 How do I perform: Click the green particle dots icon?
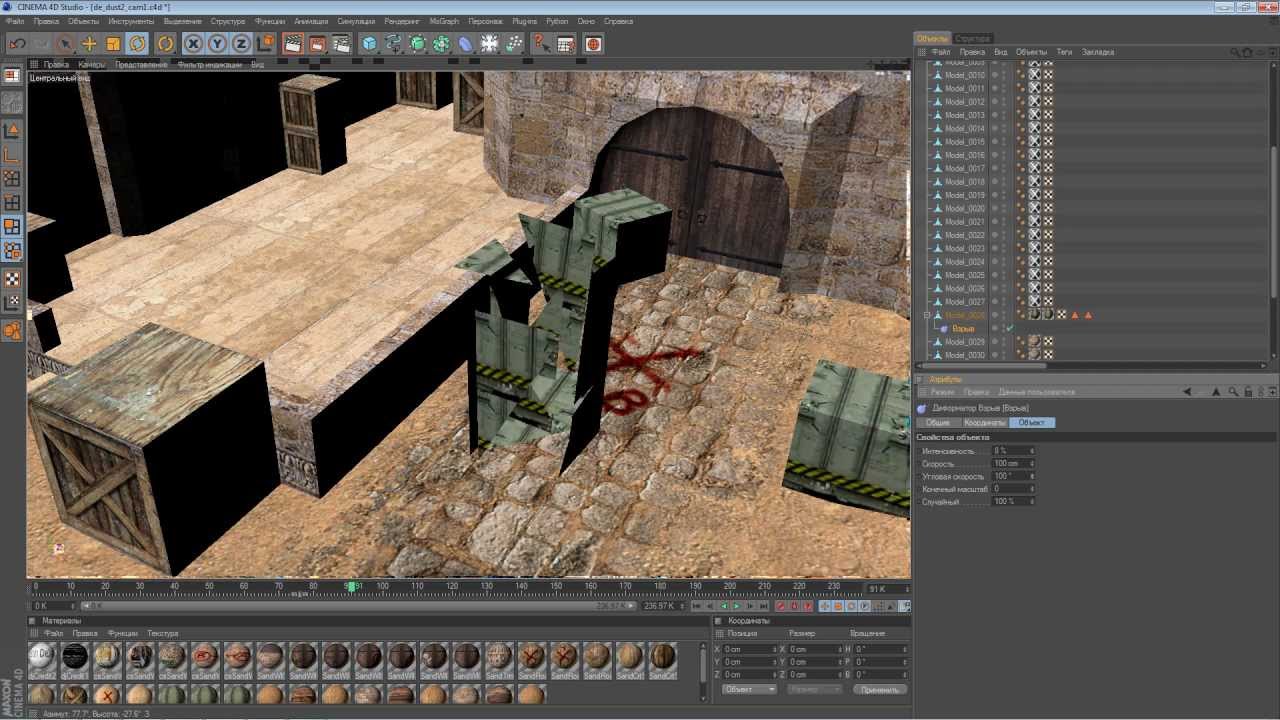[514, 44]
